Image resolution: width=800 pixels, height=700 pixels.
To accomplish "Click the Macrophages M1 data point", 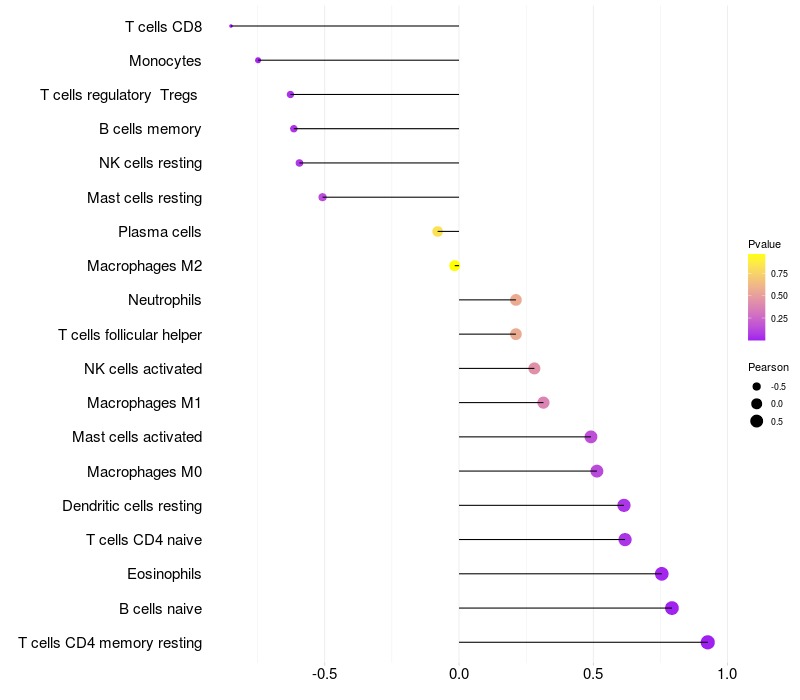I will coord(543,403).
